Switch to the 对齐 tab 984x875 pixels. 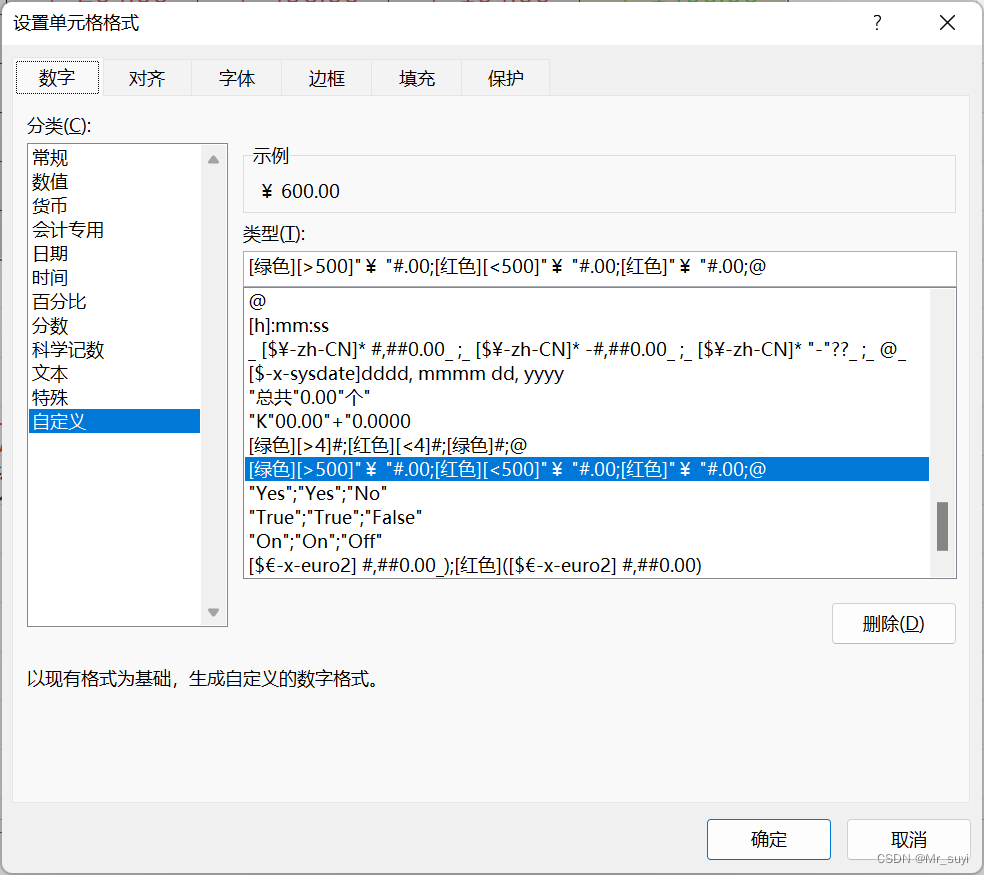[146, 77]
